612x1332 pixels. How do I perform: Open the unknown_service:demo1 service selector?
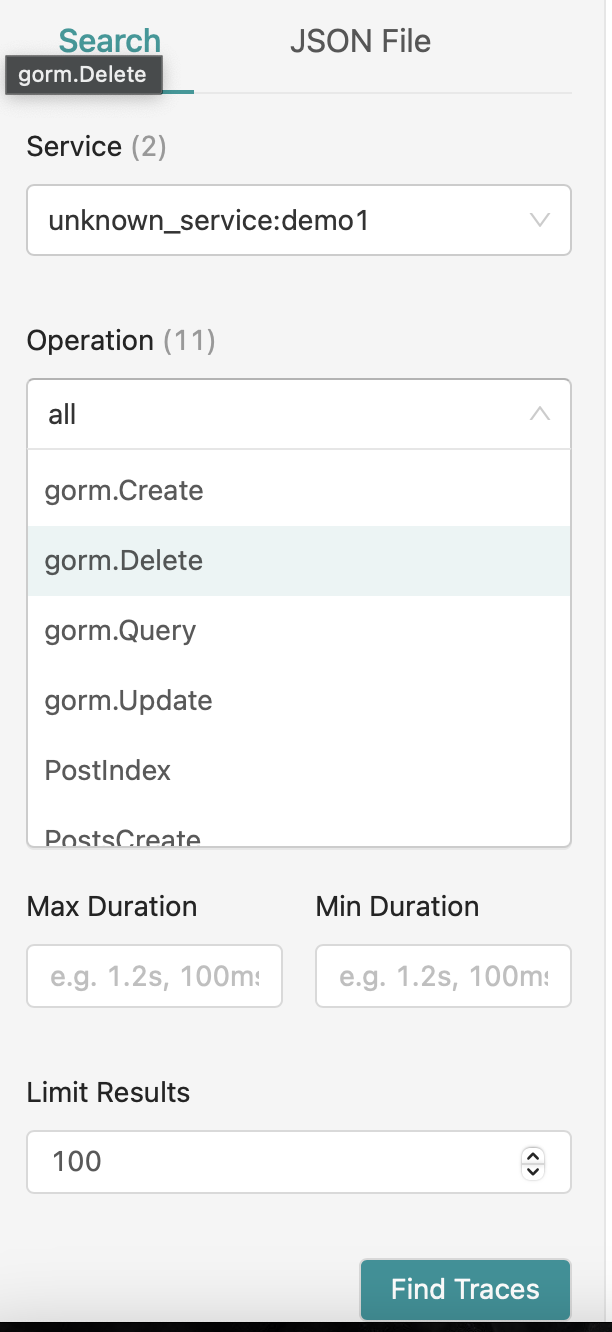point(299,220)
